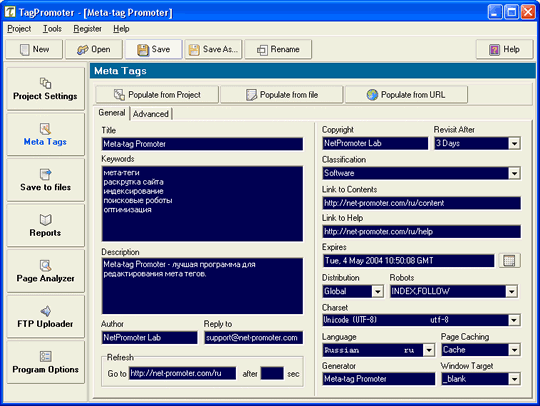
Task: Expand the Robots dropdown
Action: point(511,291)
